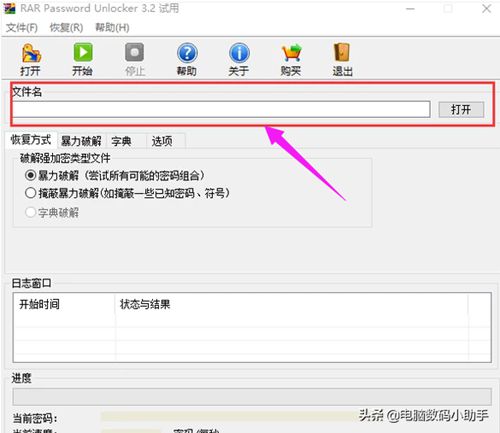Show the 关于 info icon dialog
Image resolution: width=500 pixels, height=433 pixels.
point(239,53)
